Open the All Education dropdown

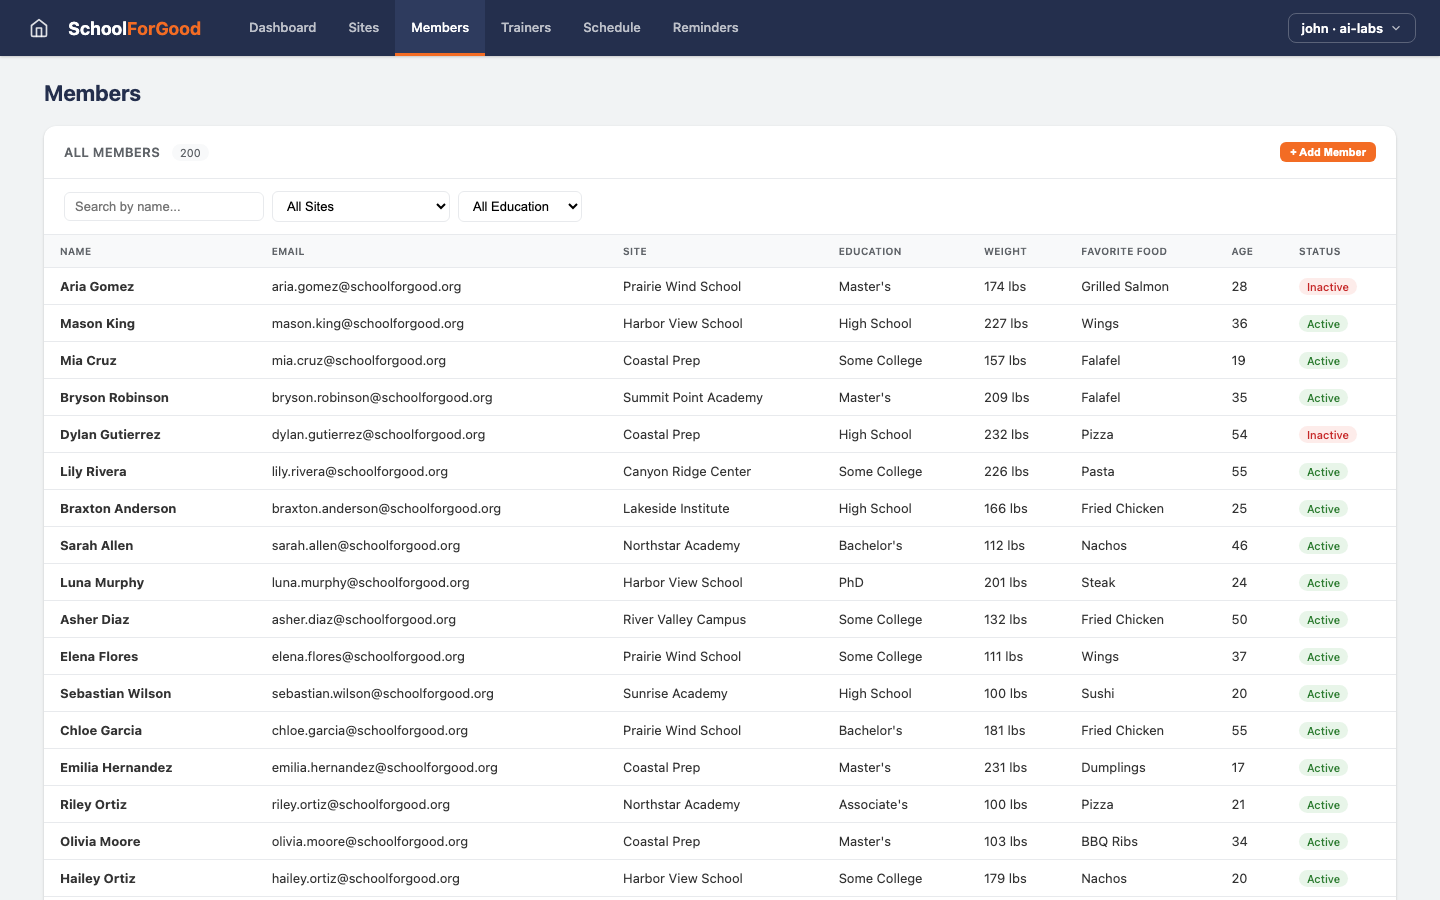(x=520, y=206)
